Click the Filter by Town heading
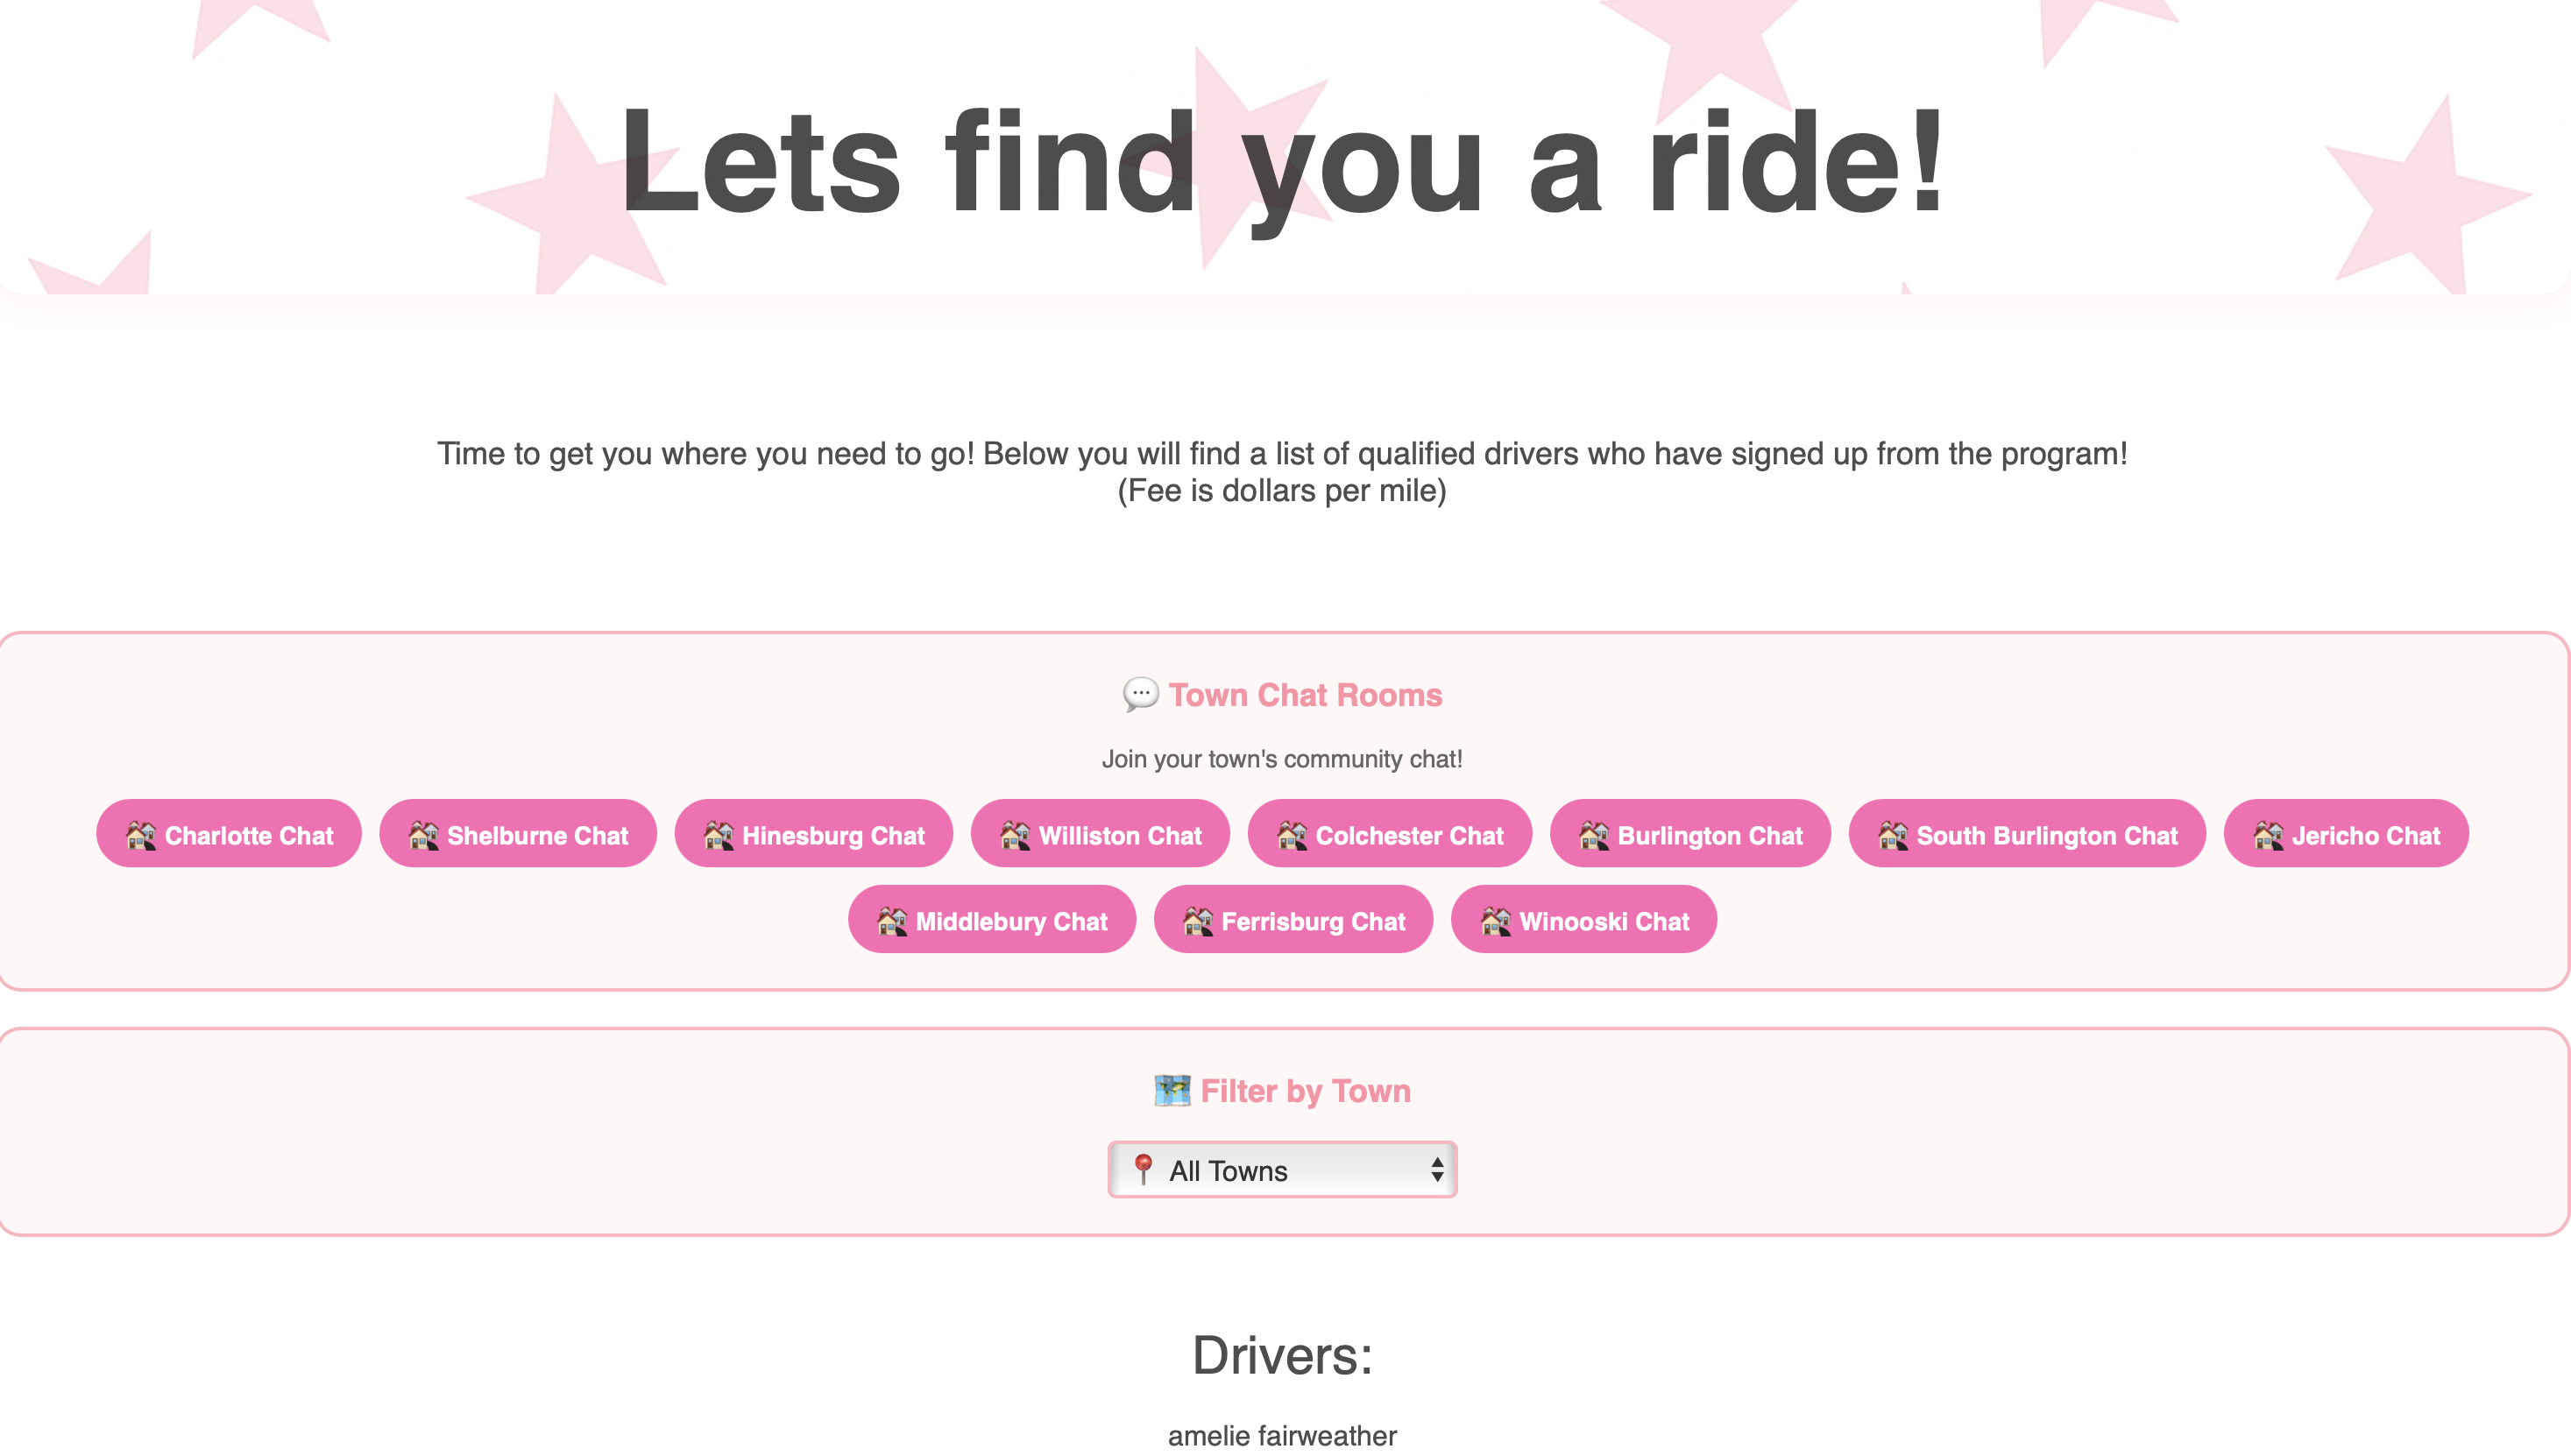This screenshot has height=1456, width=2571. pos(1305,1091)
